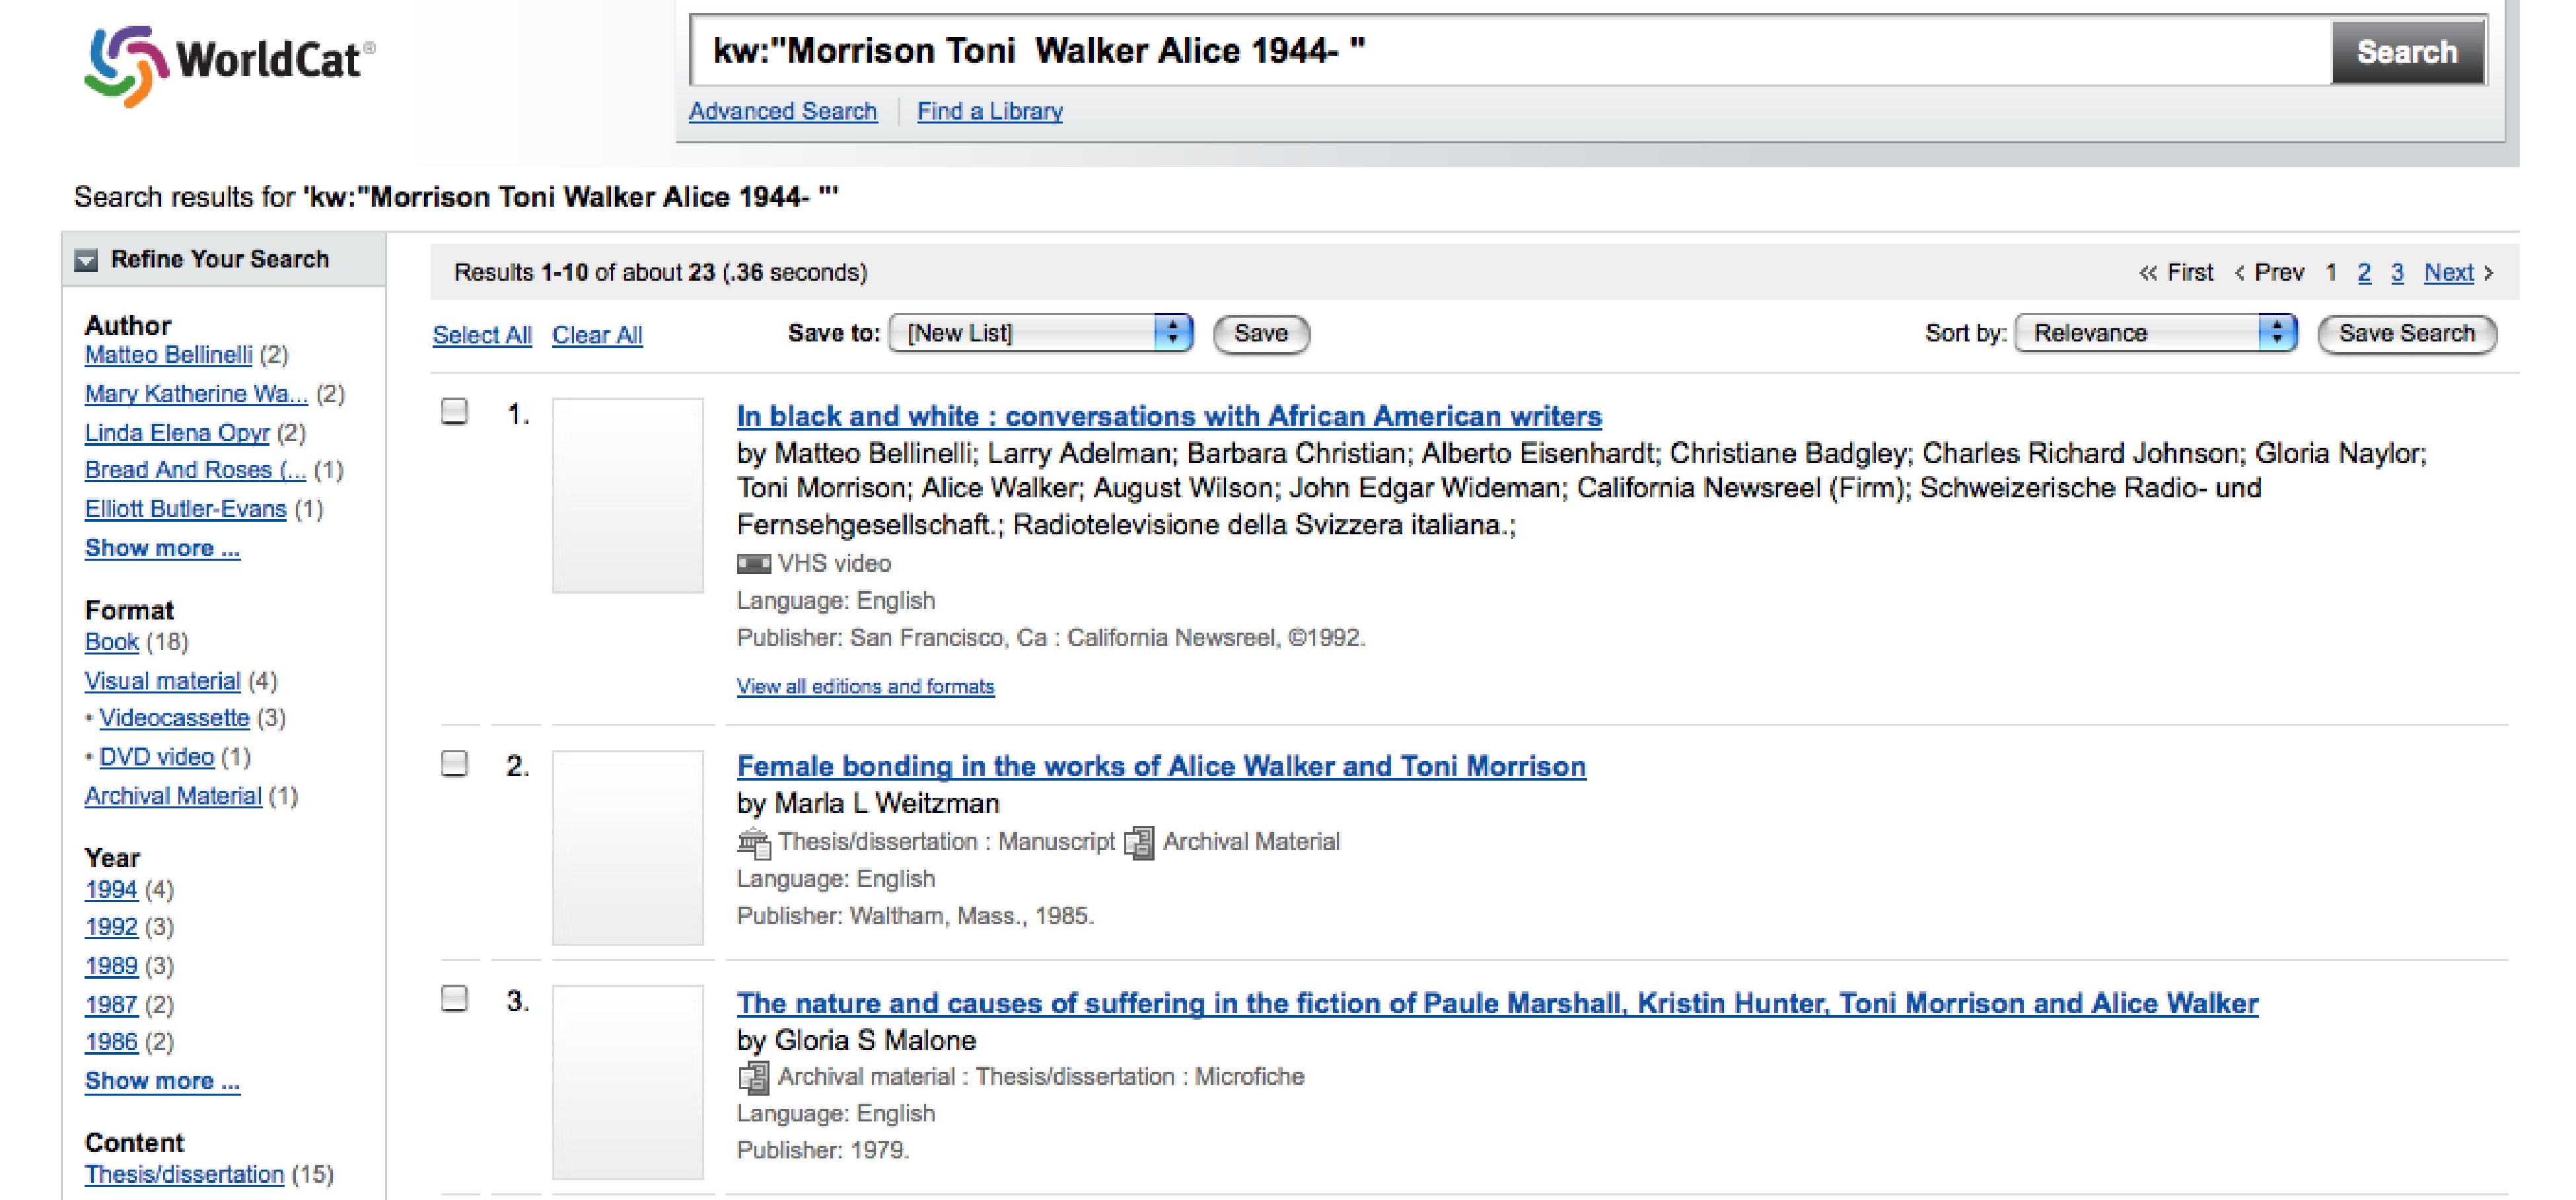Click the Prev page control
Screen dimensions: 2576x1200
click(2269, 272)
